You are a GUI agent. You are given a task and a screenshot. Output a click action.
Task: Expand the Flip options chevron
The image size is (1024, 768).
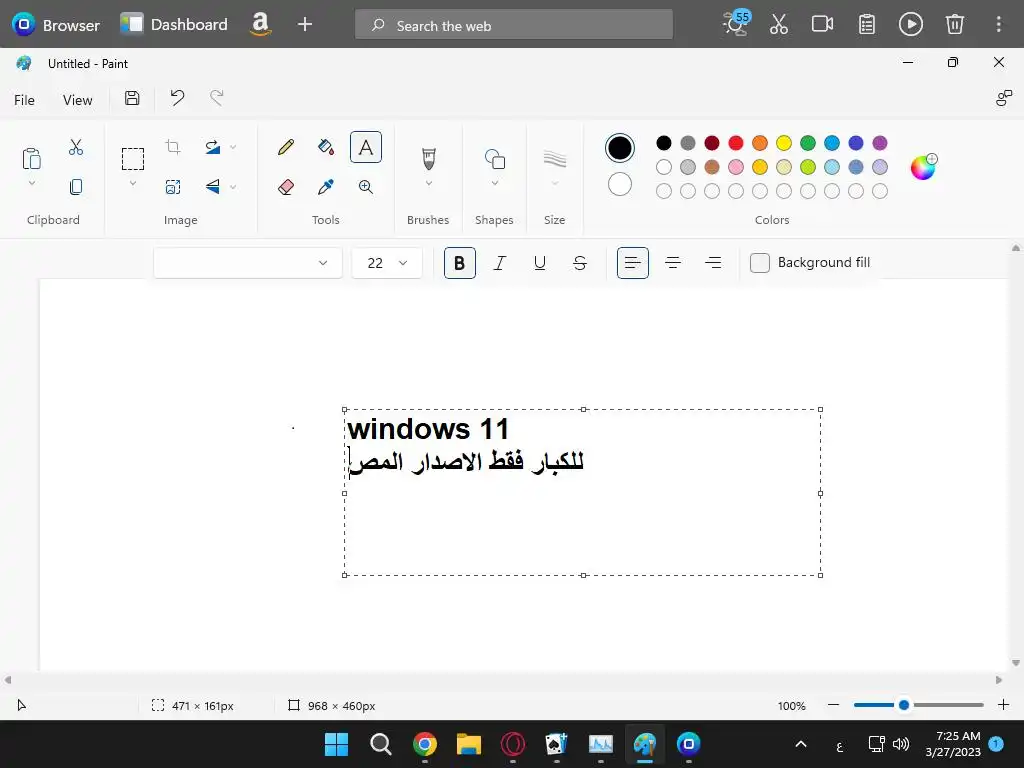coord(233,187)
